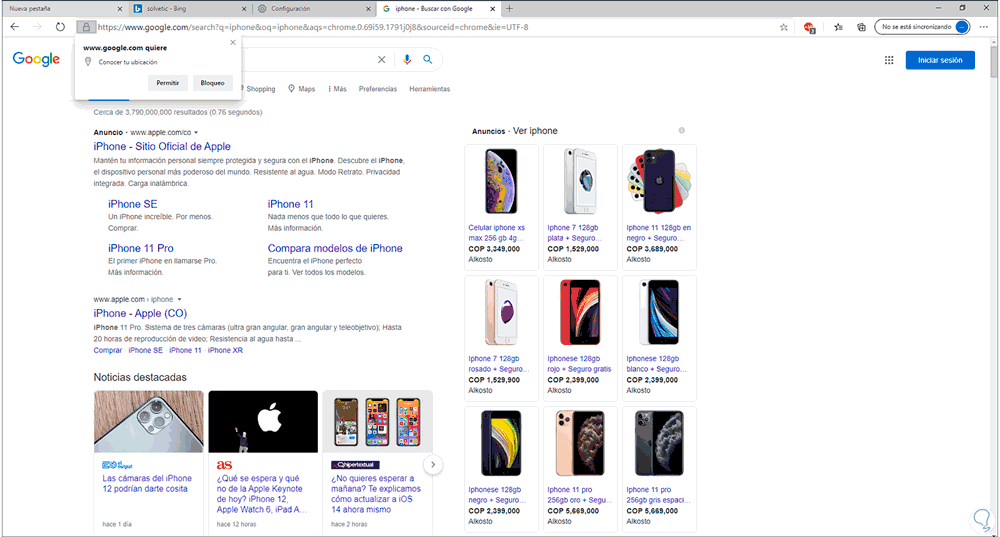Go back with the browser back arrow
The image size is (1000, 537).
tap(15, 27)
